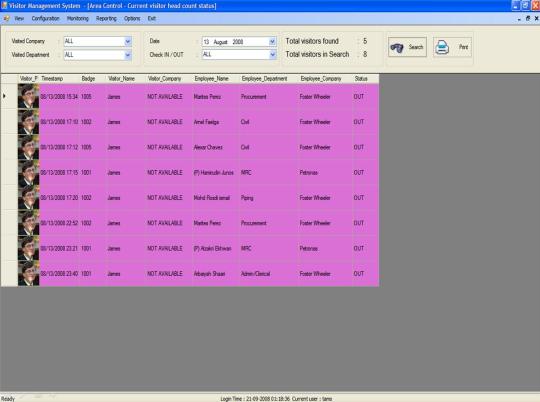Viewport: 540px width, 402px height.
Task: Sort by Visitor_Company column header
Action: point(169,79)
